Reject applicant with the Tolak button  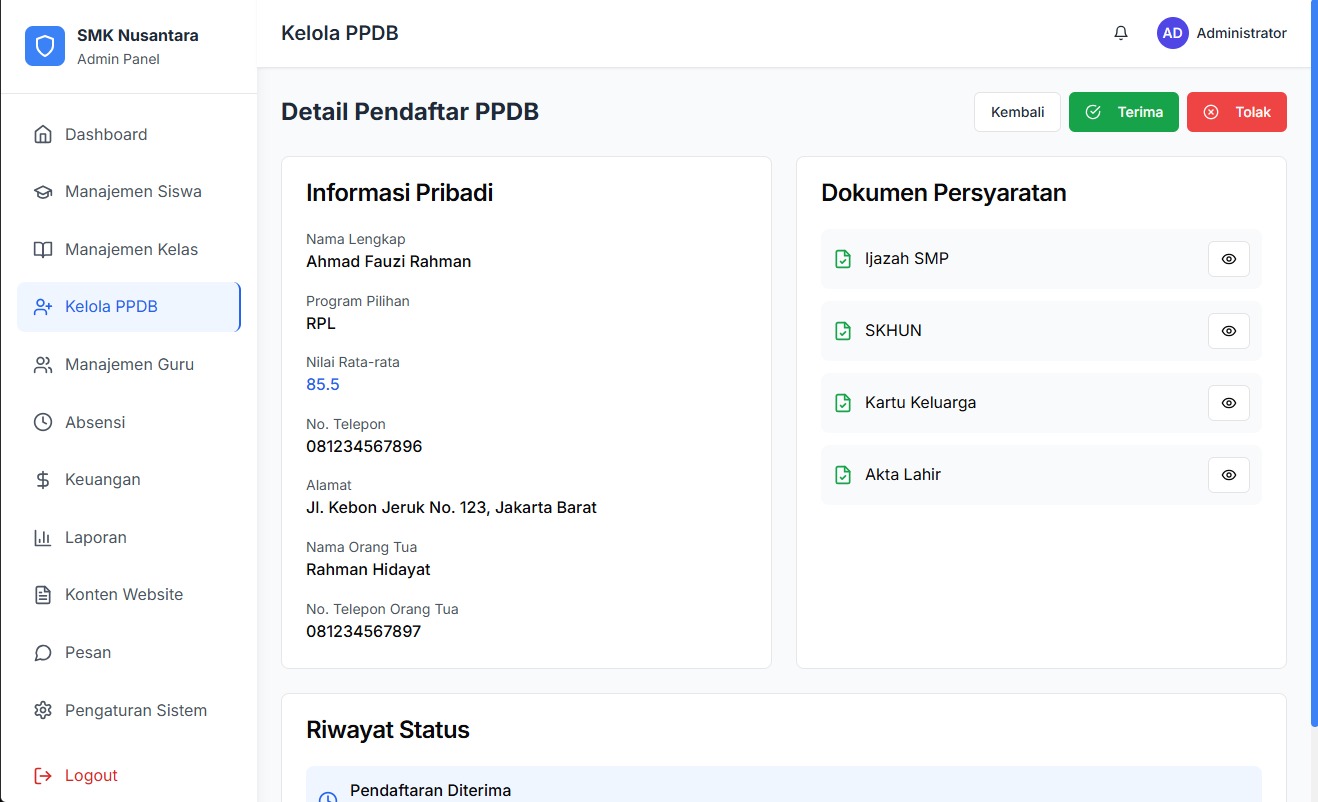tap(1236, 112)
